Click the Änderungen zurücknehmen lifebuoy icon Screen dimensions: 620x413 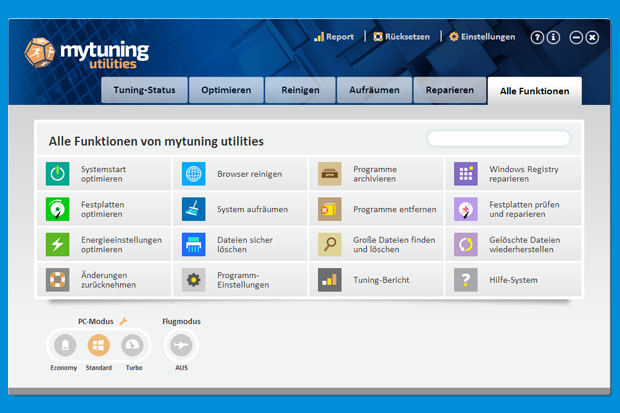coord(58,280)
